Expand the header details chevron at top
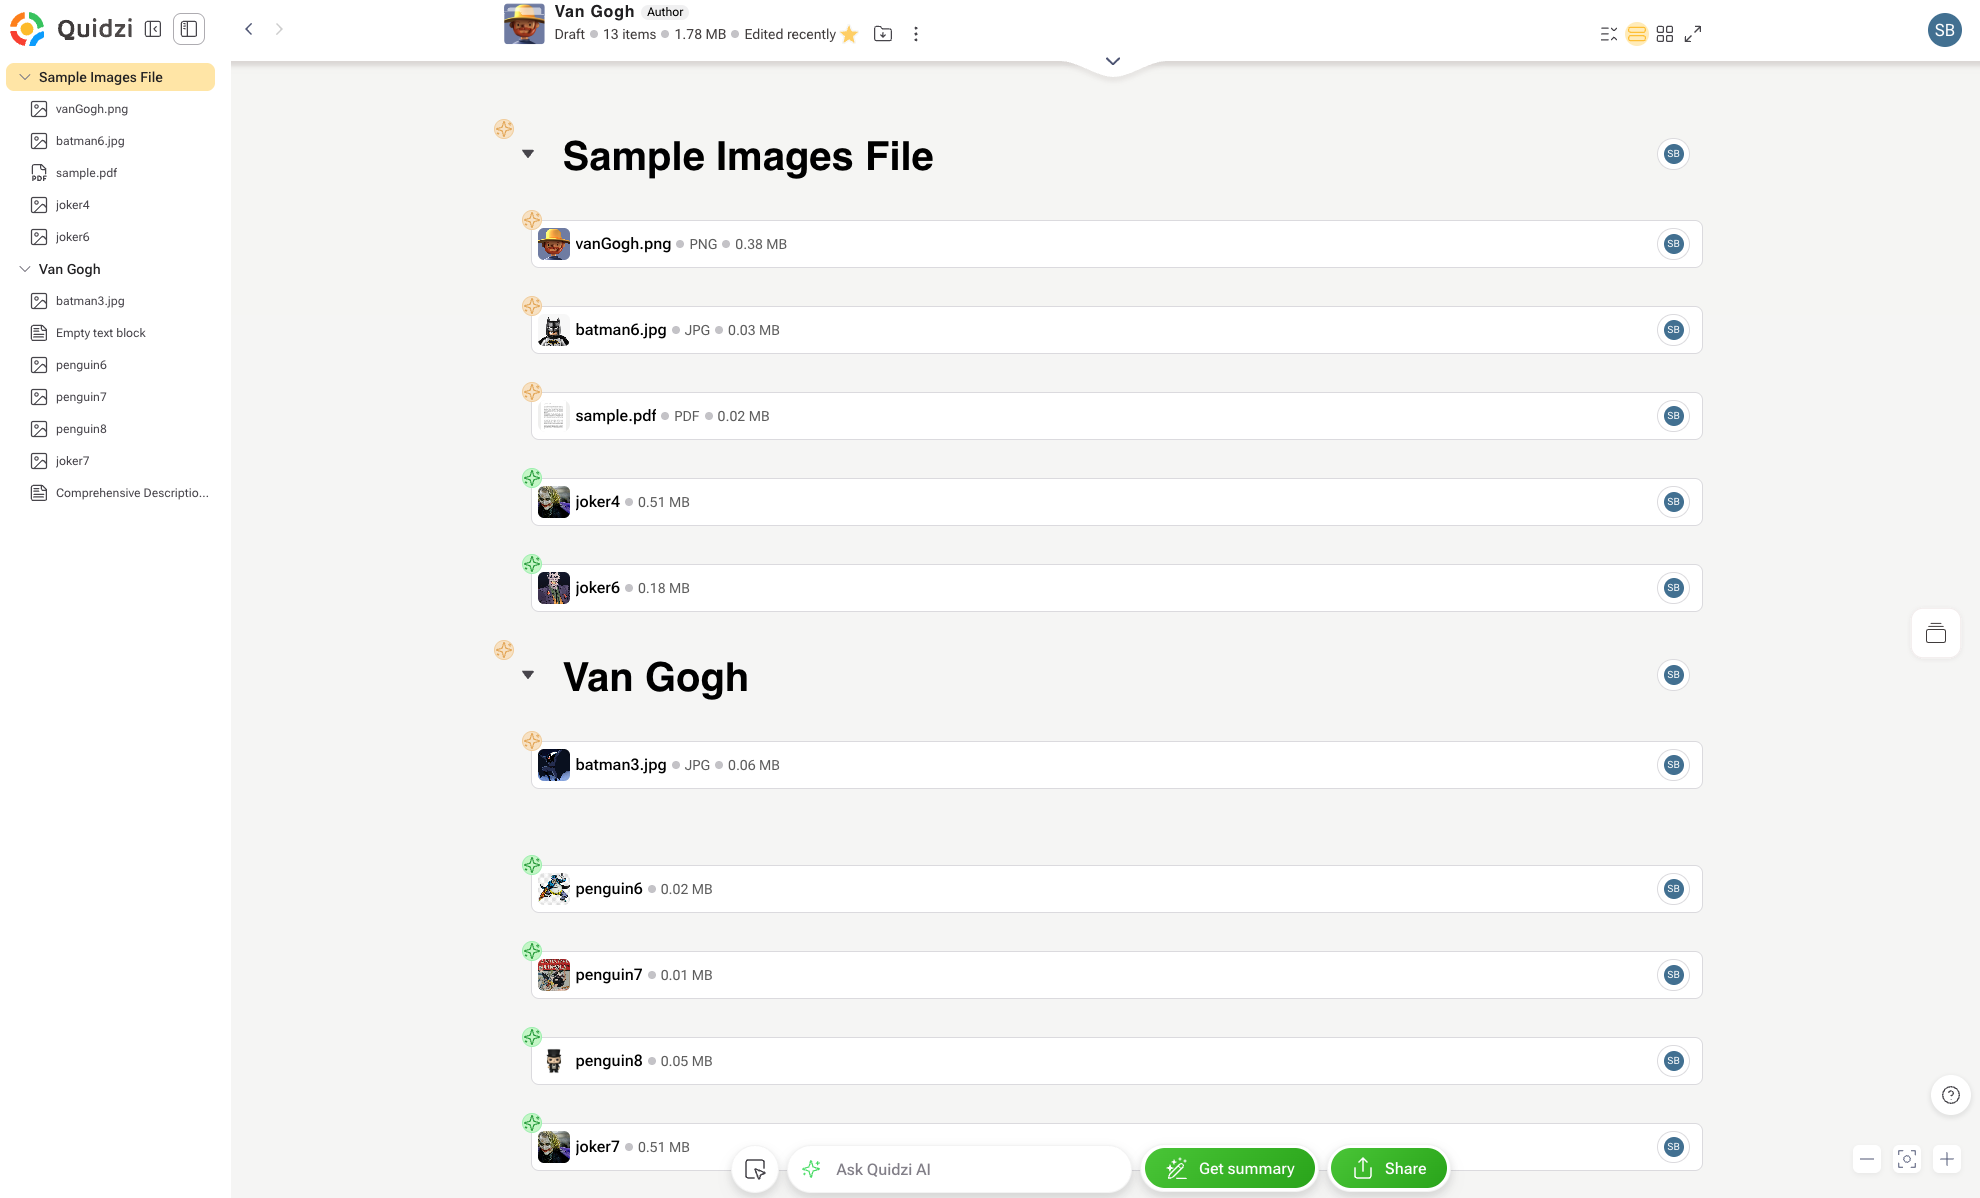The width and height of the screenshot is (1980, 1198). tap(1113, 61)
